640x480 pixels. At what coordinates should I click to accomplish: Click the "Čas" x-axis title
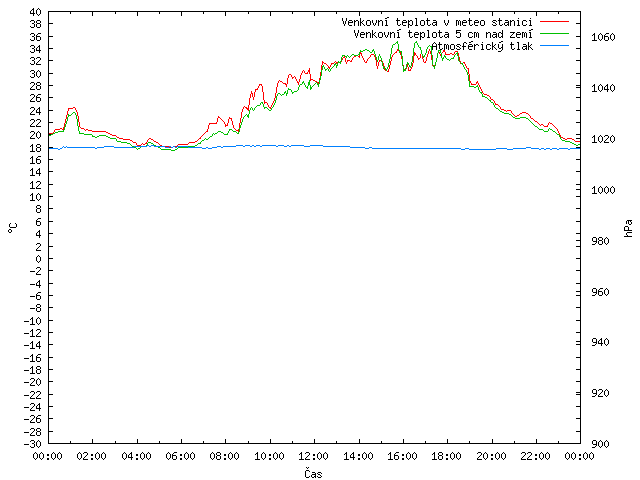click(x=313, y=473)
